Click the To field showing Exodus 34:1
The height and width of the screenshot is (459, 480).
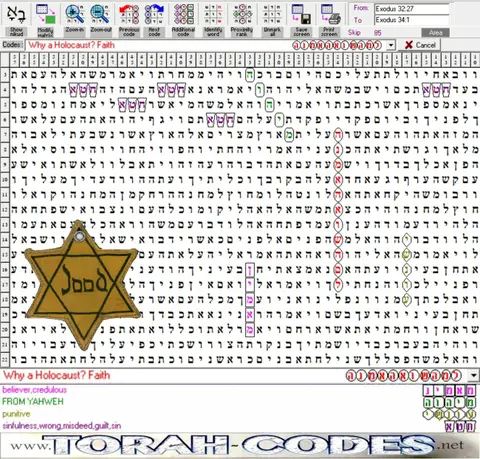[411, 20]
